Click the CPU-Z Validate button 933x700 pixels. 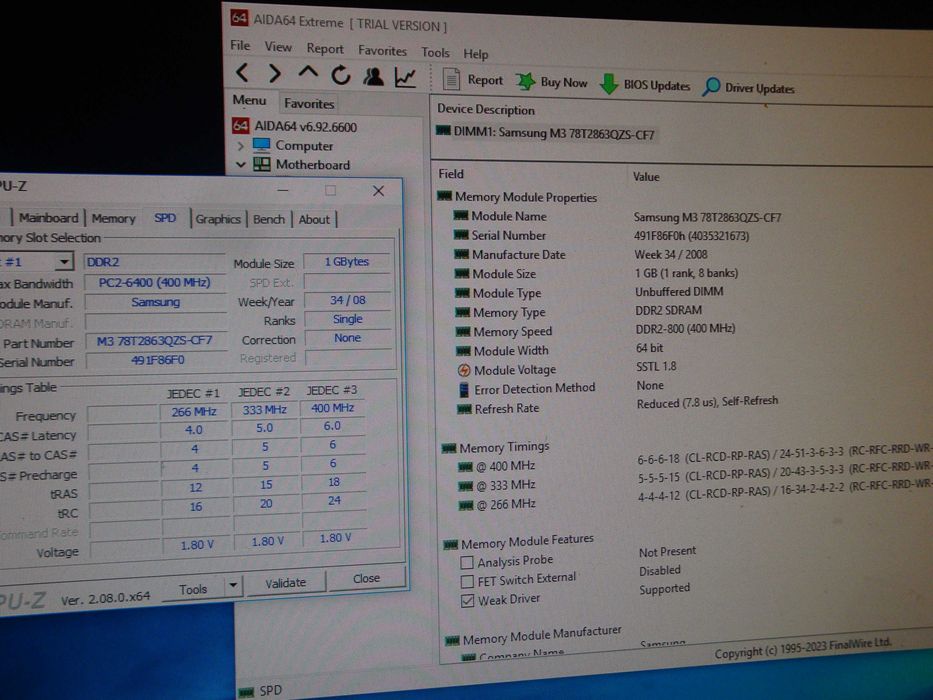286,583
